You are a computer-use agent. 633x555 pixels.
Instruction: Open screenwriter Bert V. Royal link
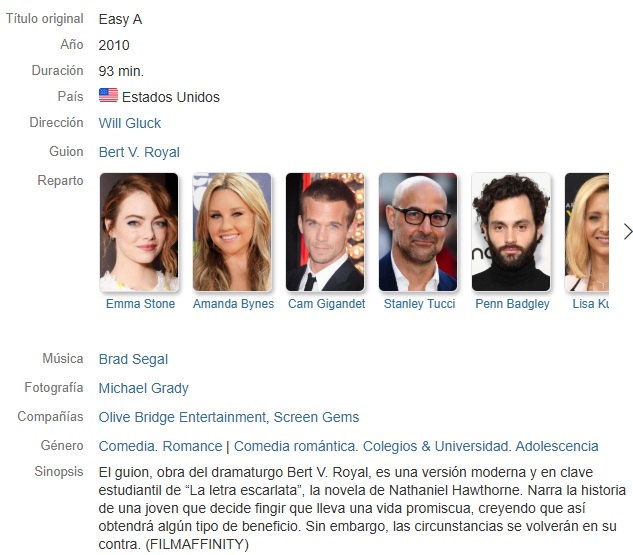(x=139, y=152)
